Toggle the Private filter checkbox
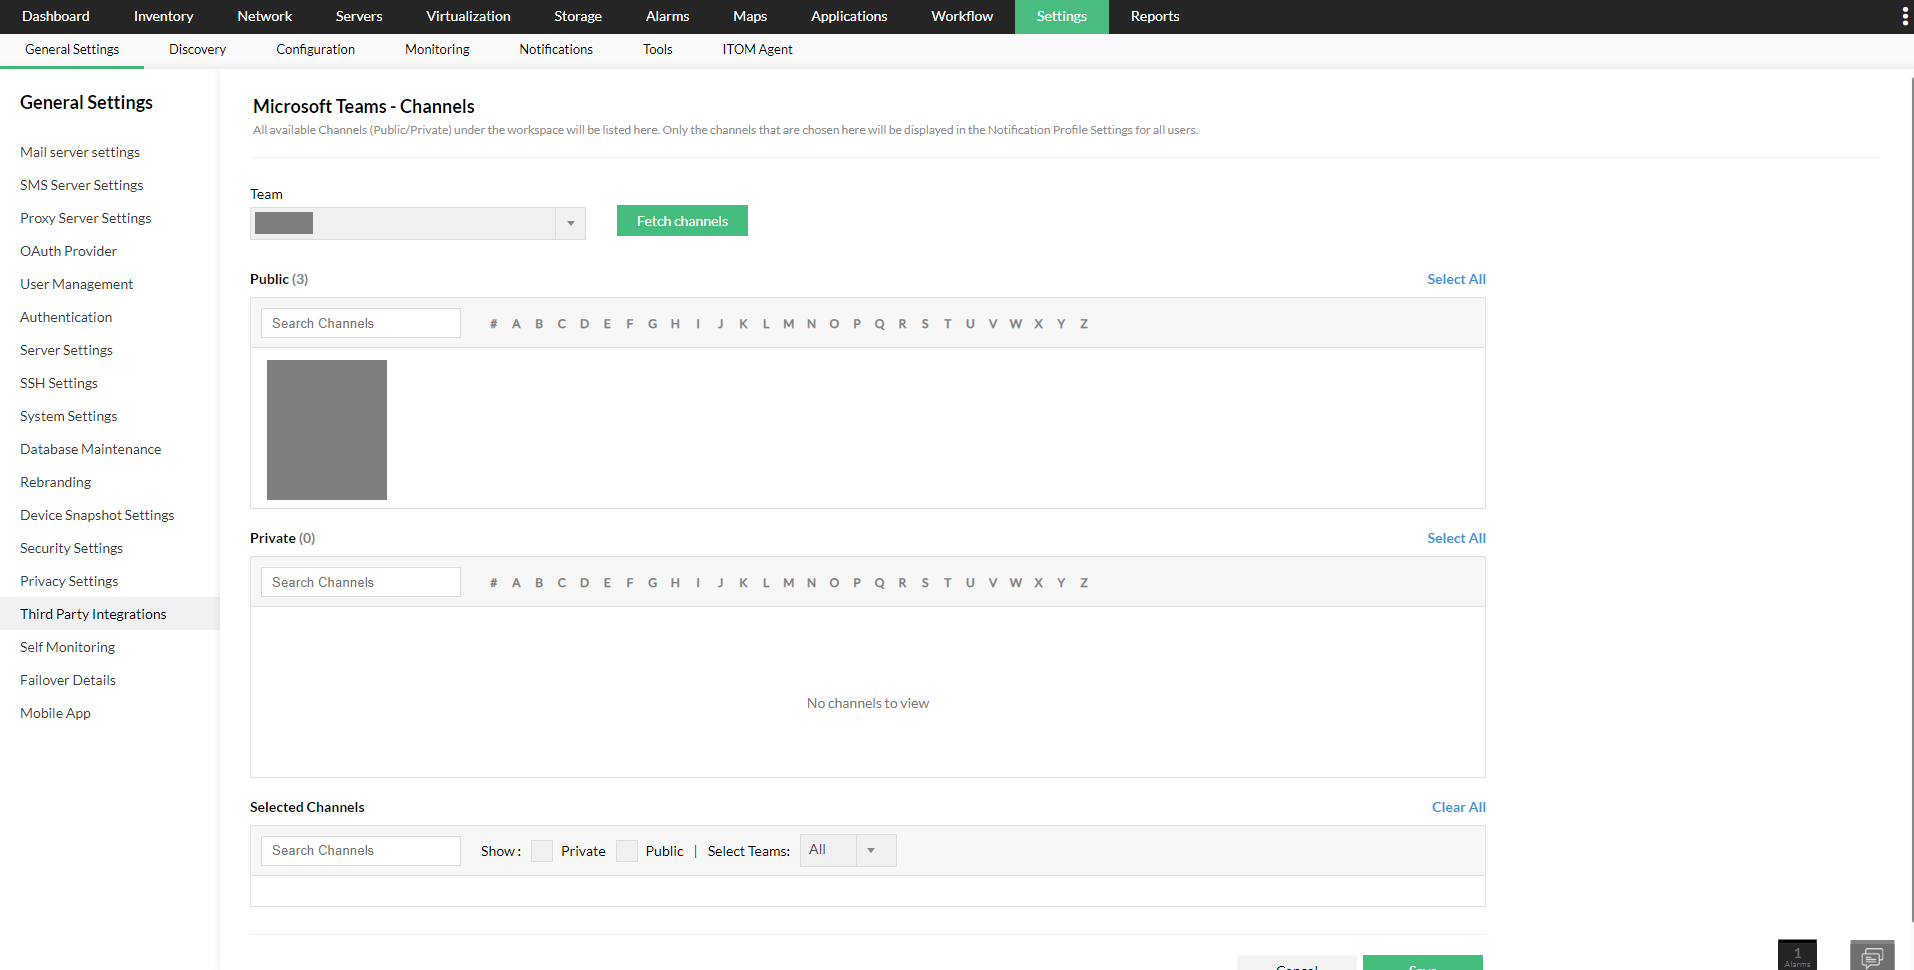Screen dimensions: 1914x970 tap(542, 851)
